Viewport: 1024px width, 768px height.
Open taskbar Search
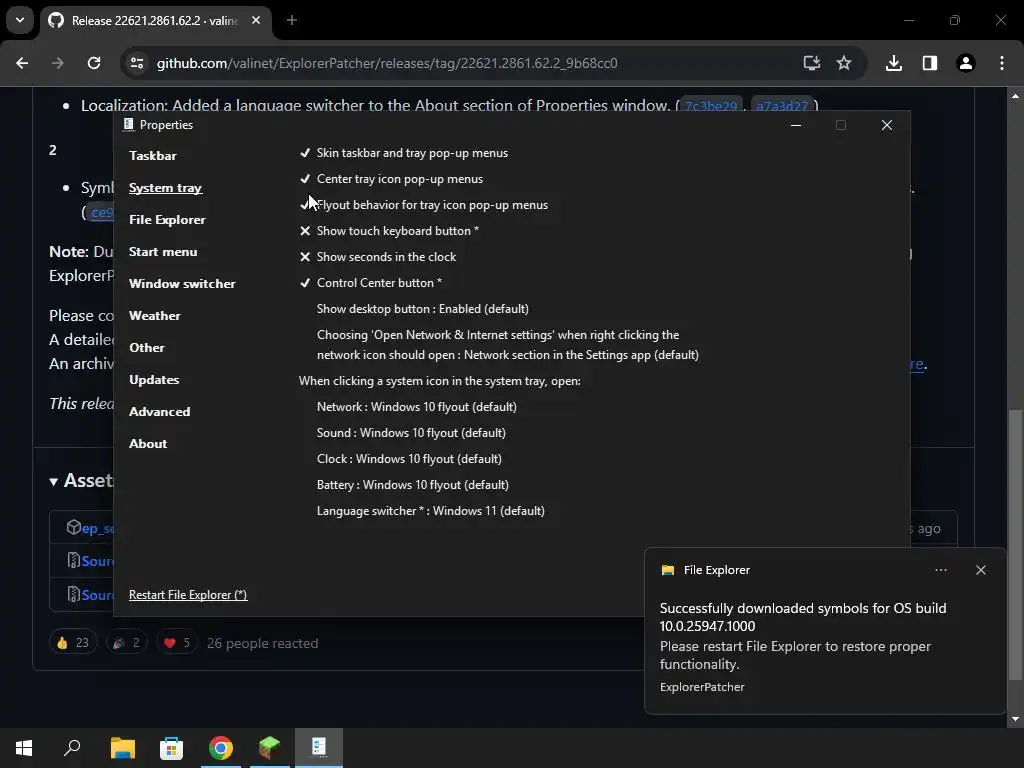click(x=72, y=748)
